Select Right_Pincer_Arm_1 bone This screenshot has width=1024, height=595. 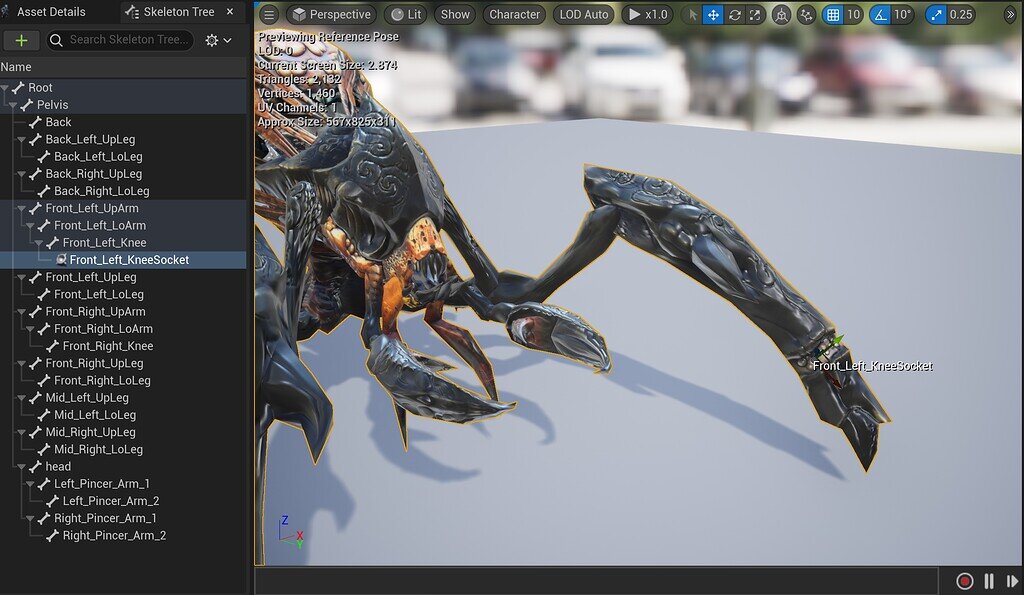(105, 519)
